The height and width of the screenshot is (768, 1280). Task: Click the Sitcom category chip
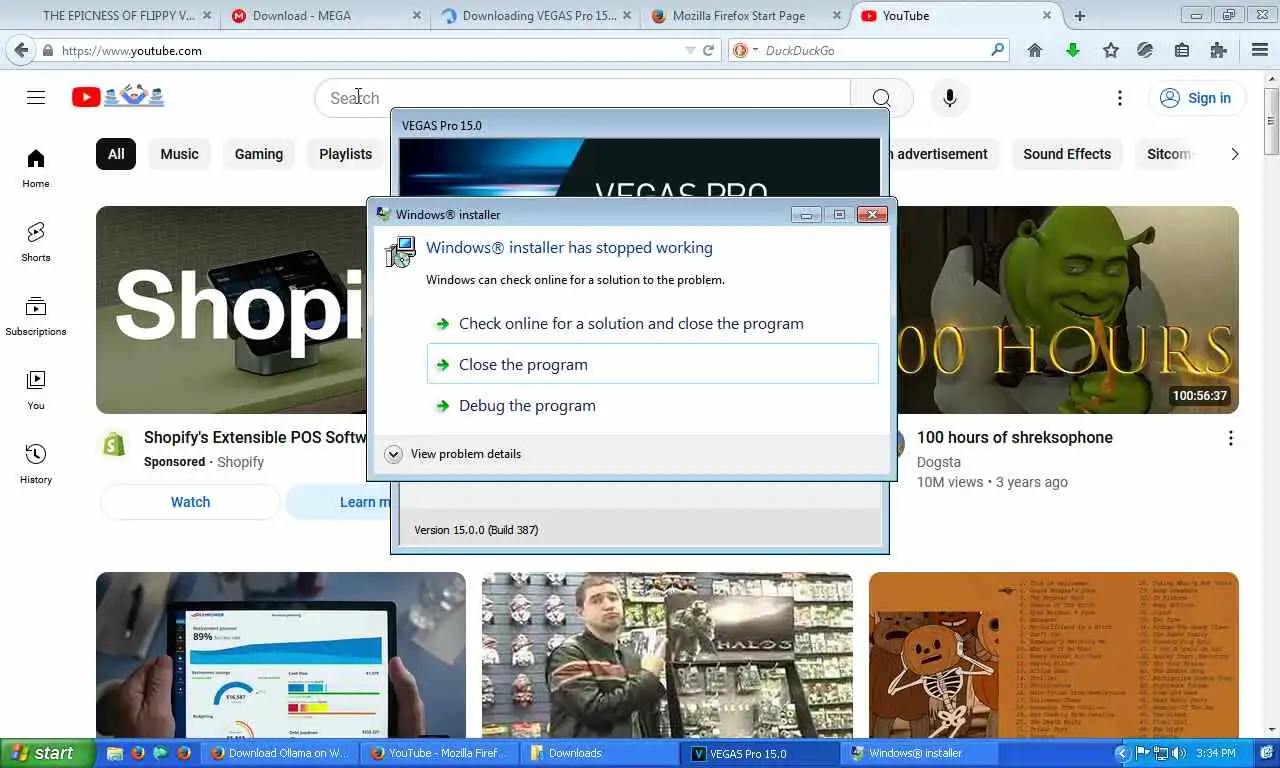1168,154
